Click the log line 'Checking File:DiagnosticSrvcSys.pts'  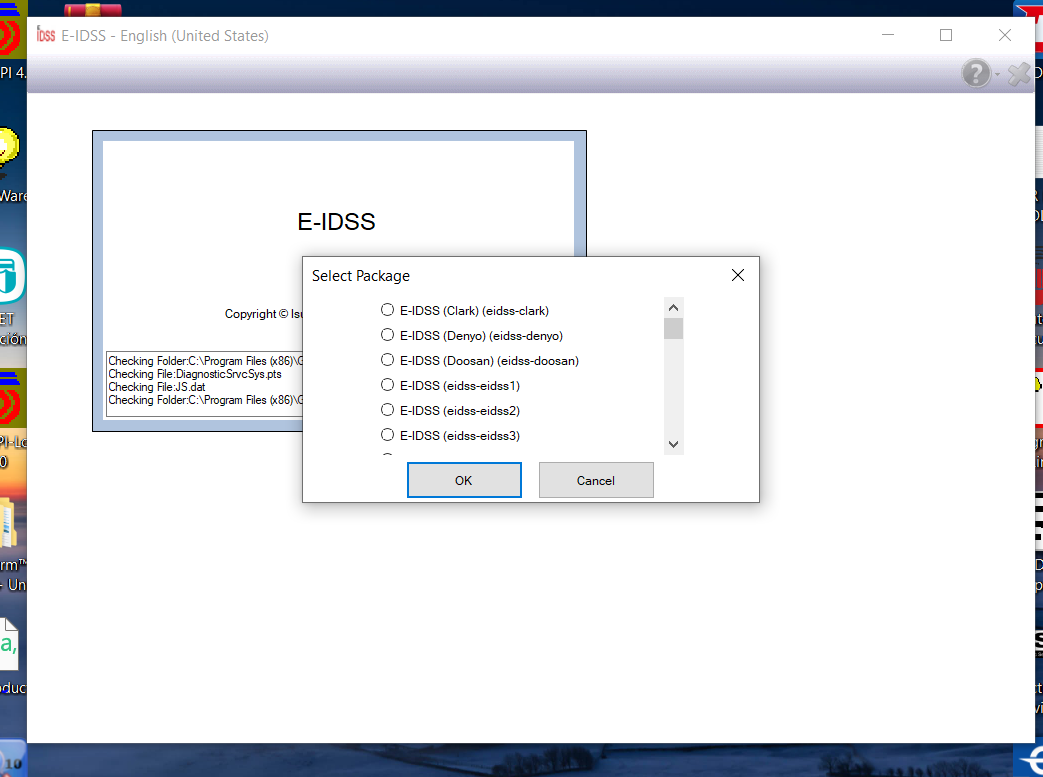coord(195,374)
